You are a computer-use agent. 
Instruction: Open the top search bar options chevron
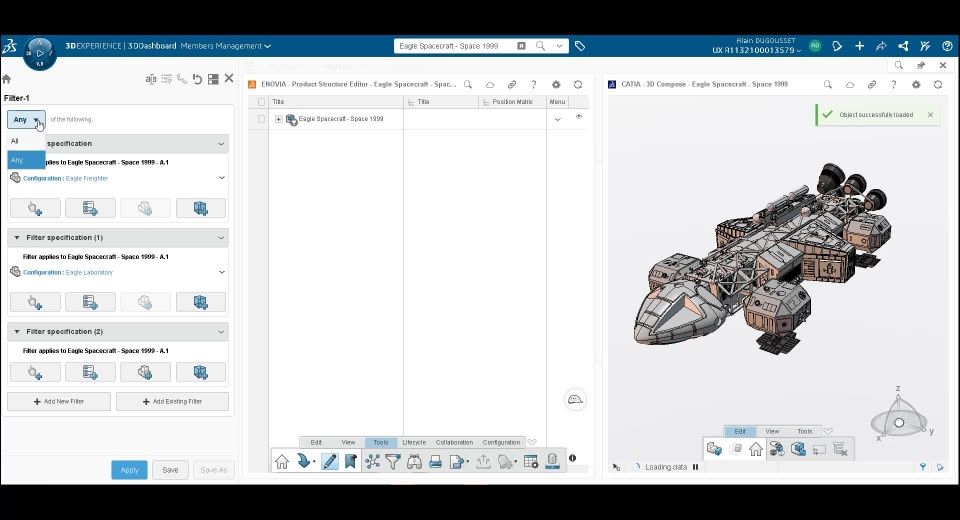coord(559,46)
